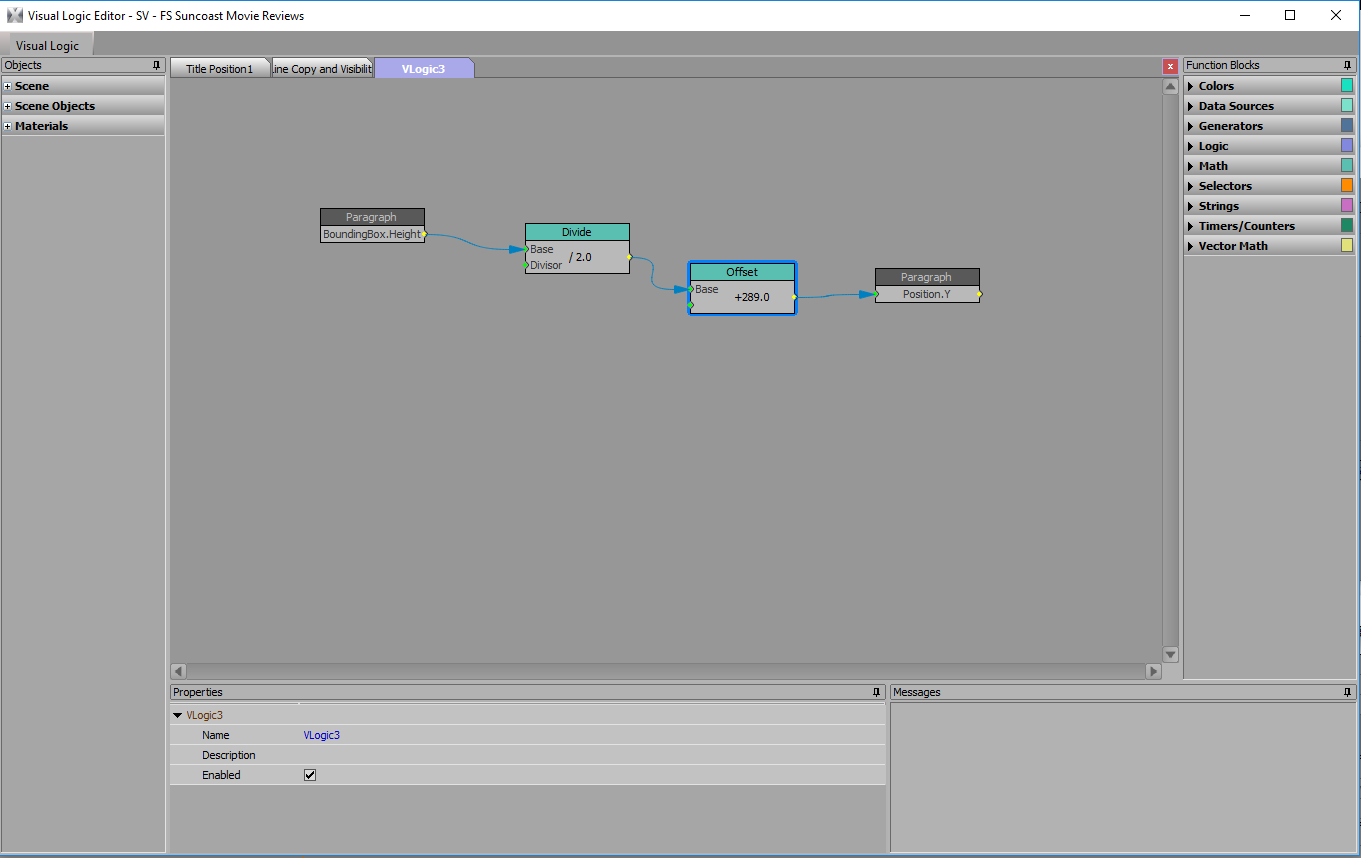Select the Divide node header
The width and height of the screenshot is (1361, 858).
click(577, 232)
